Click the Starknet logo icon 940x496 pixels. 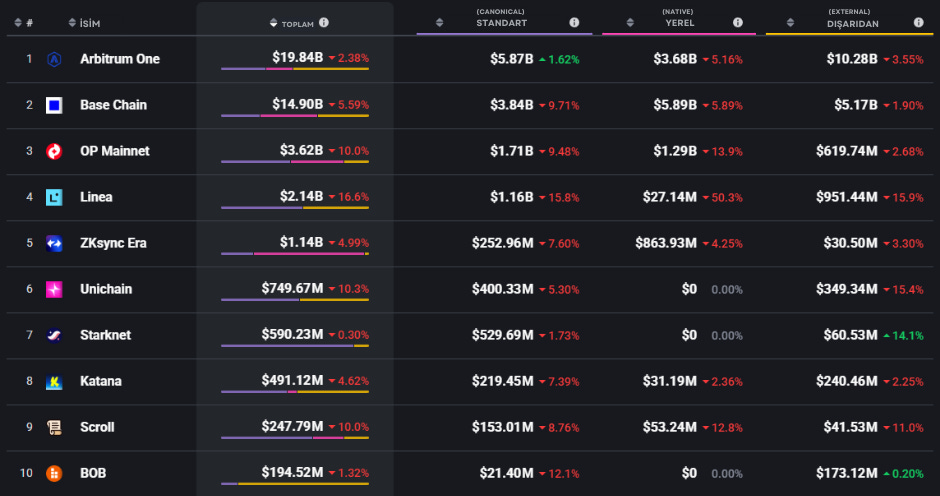coord(54,335)
